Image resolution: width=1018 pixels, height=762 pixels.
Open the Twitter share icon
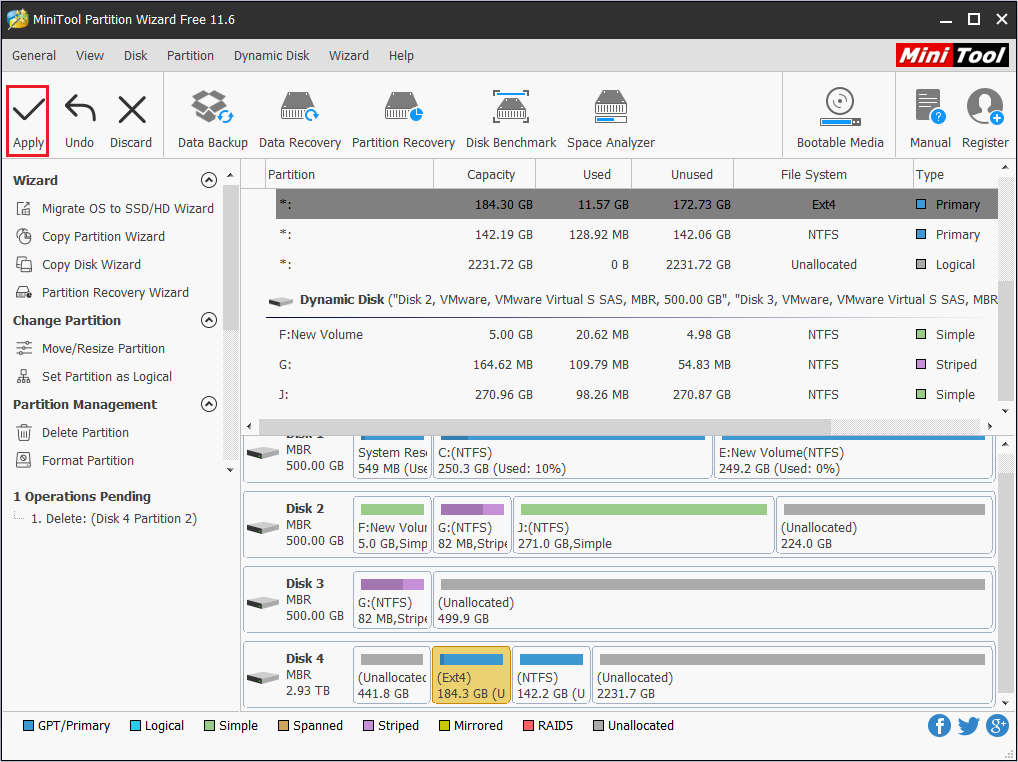pos(968,726)
